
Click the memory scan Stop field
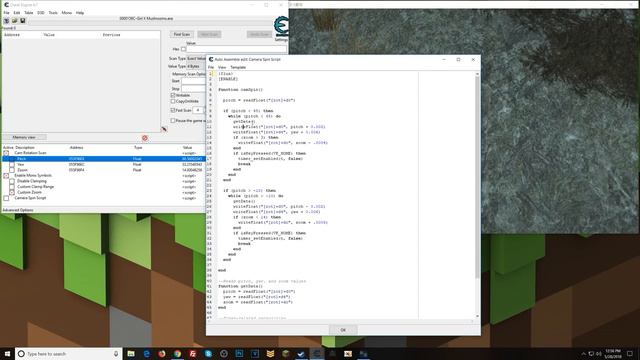193,88
